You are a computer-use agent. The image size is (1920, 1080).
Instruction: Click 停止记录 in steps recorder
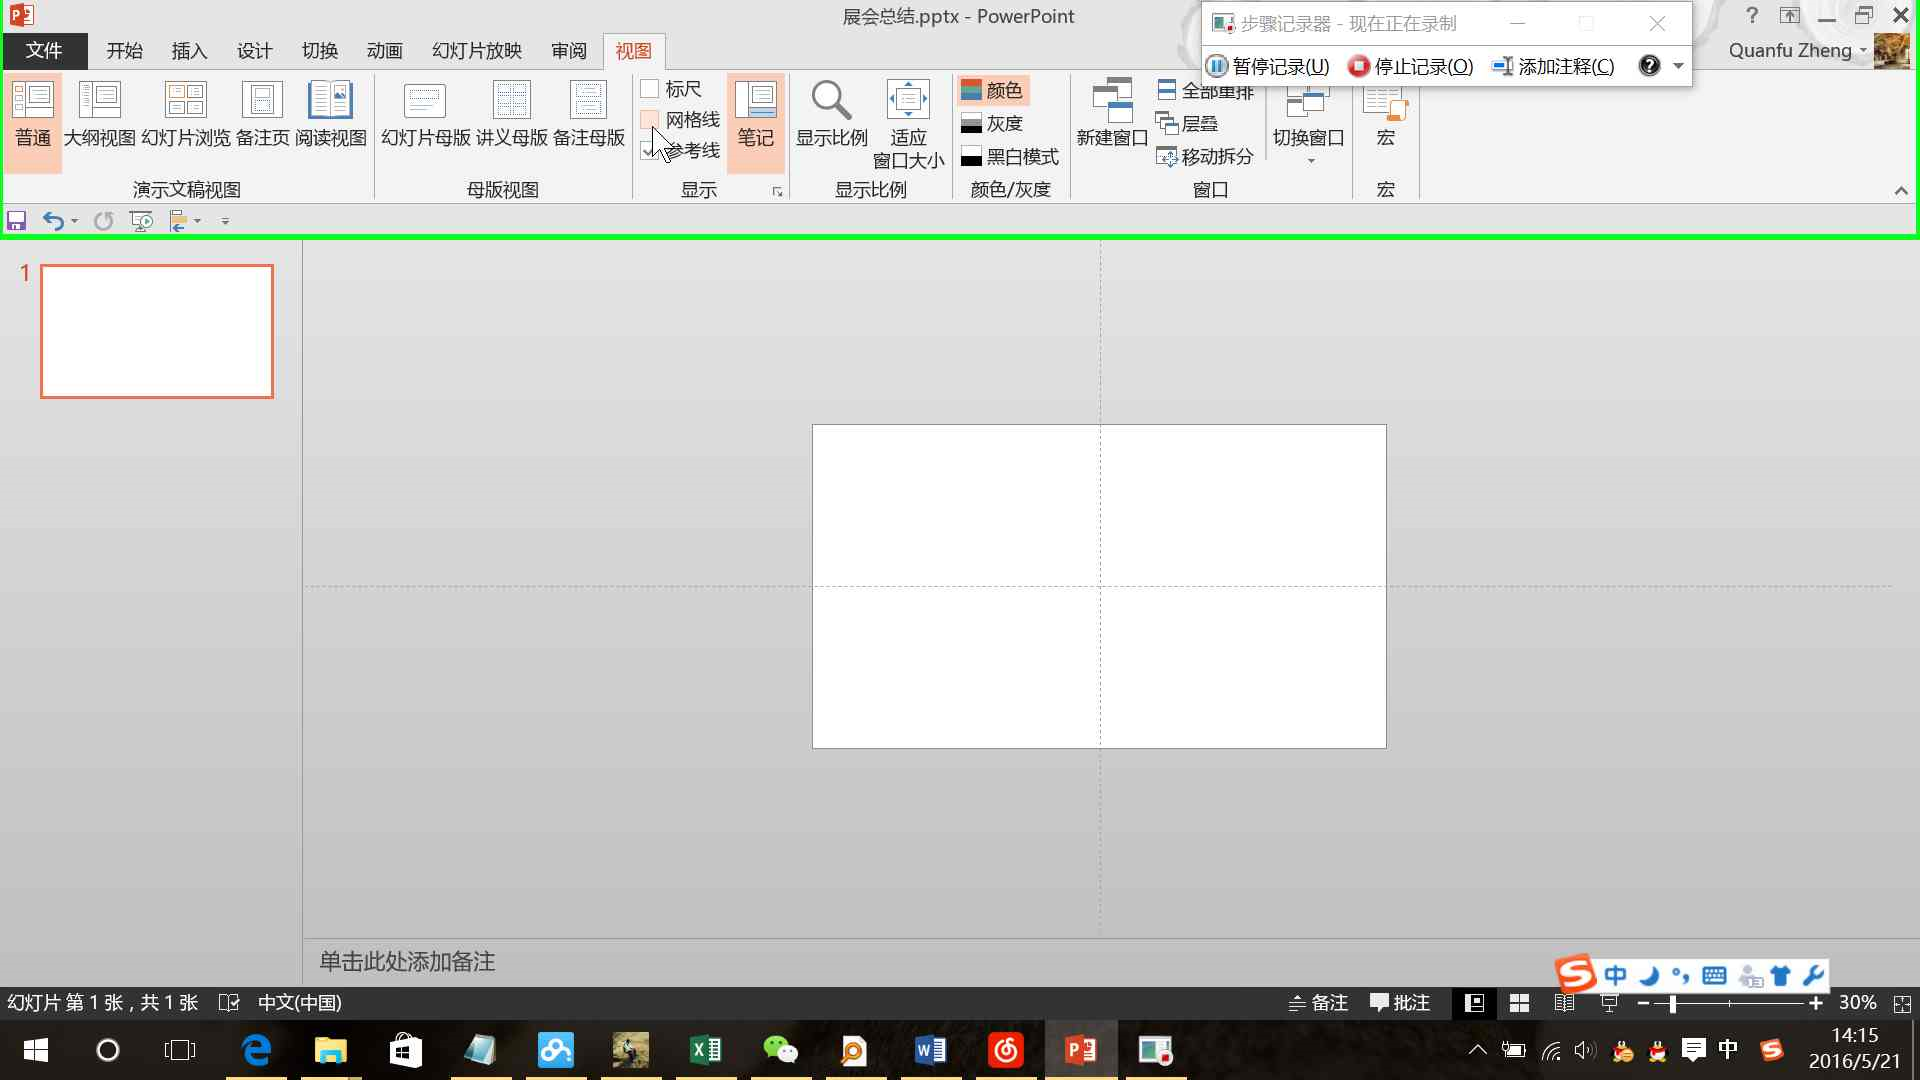(x=1411, y=66)
